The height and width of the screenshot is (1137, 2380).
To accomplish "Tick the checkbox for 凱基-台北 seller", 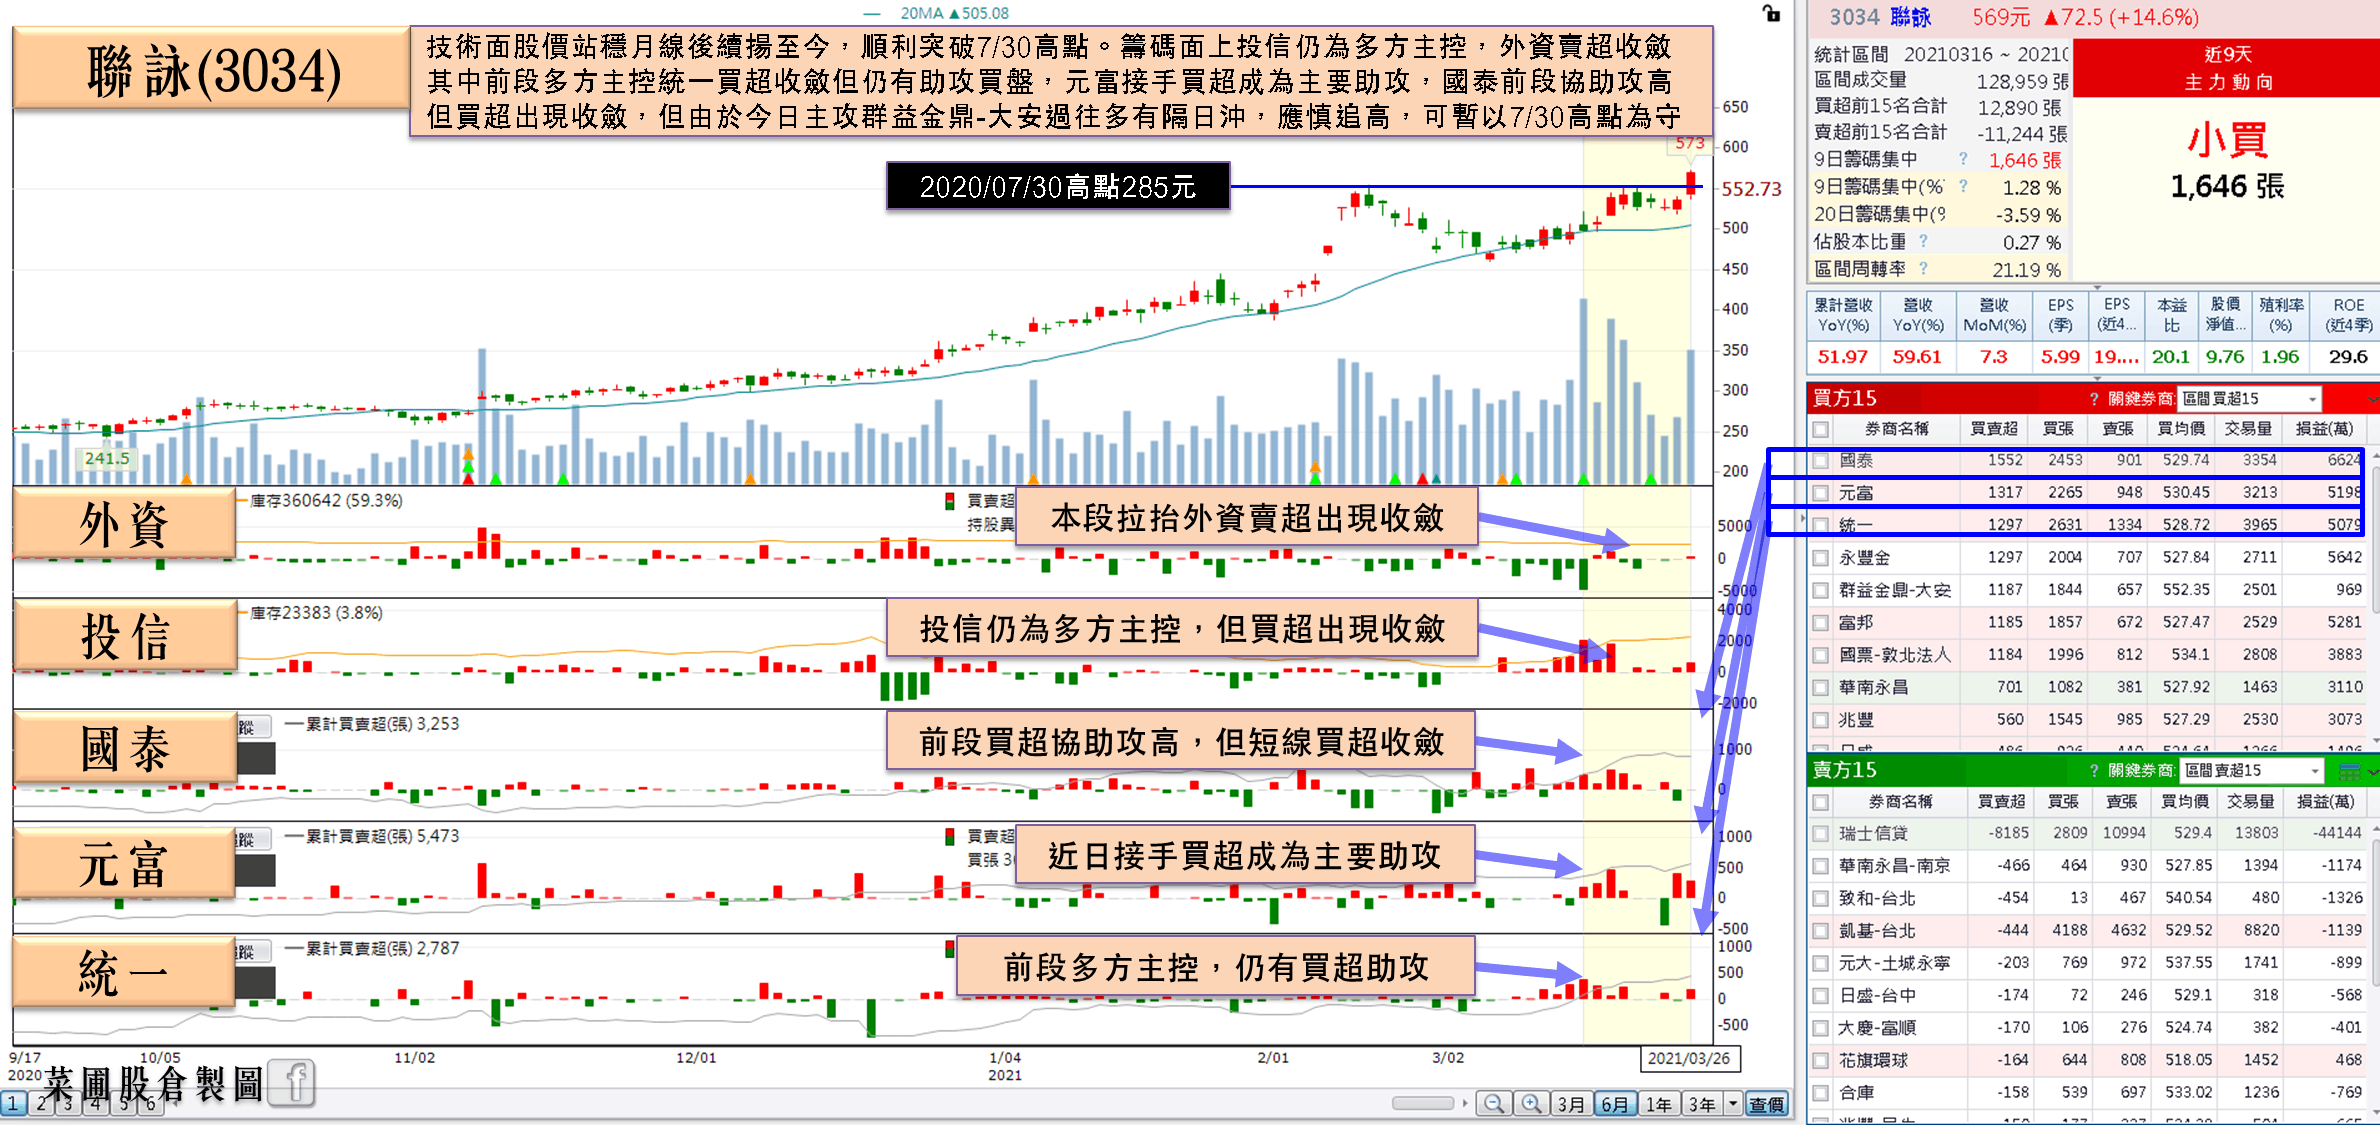I will tap(1821, 931).
